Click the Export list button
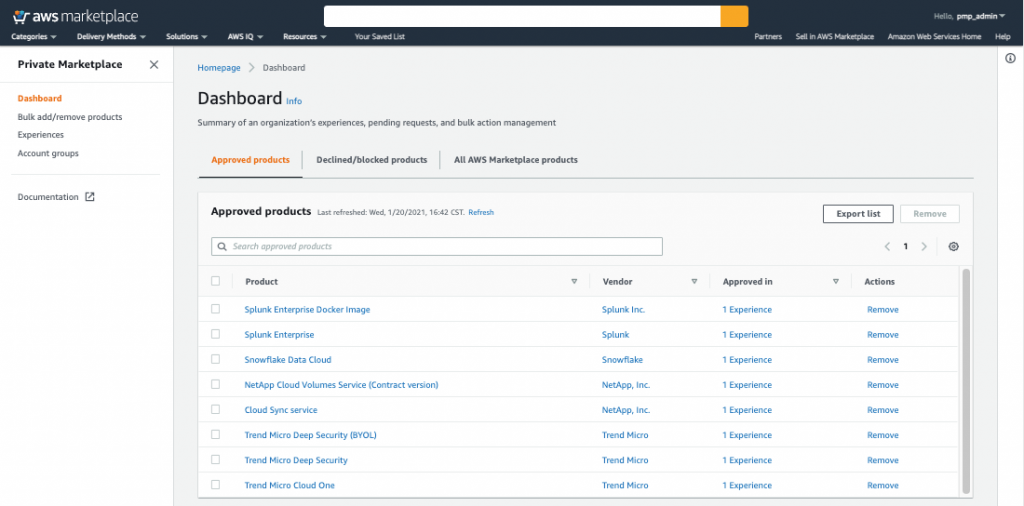Image resolution: width=1024 pixels, height=506 pixels. tap(858, 213)
